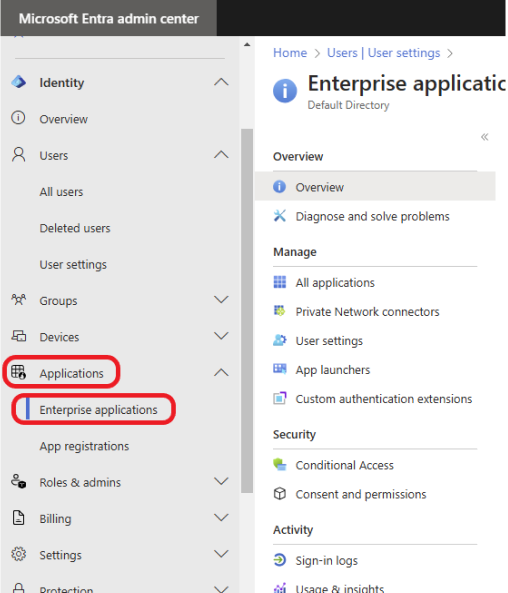This screenshot has width=508, height=593.
Task: Click the Settings gear icon
Action: [19, 554]
